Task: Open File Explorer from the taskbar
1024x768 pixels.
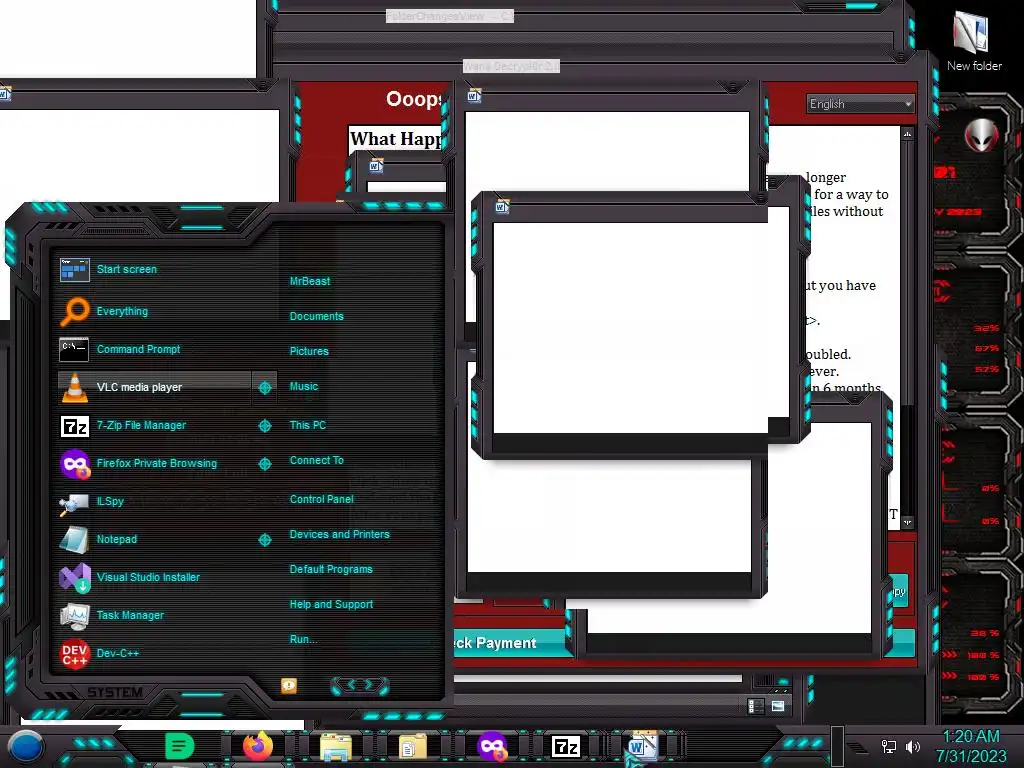Action: tap(336, 746)
